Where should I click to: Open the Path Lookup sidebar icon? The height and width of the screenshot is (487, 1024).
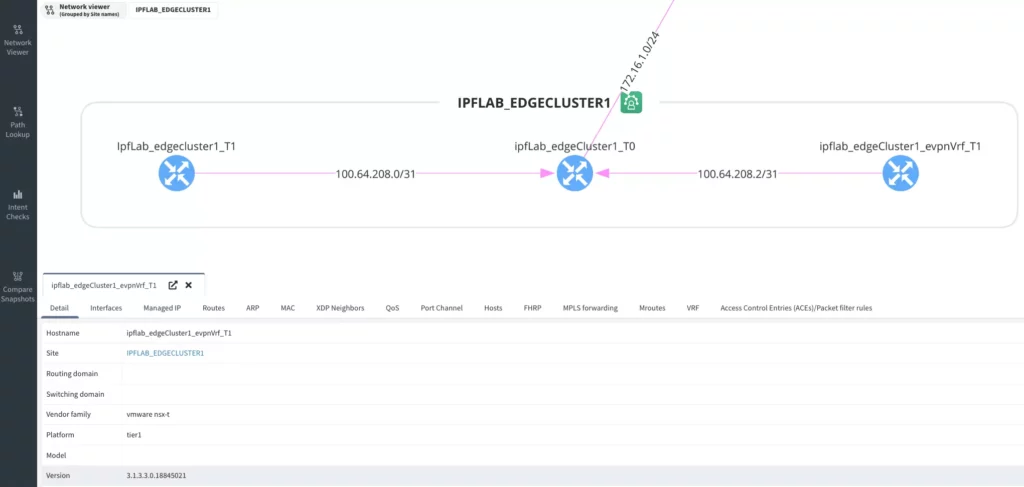(18, 121)
